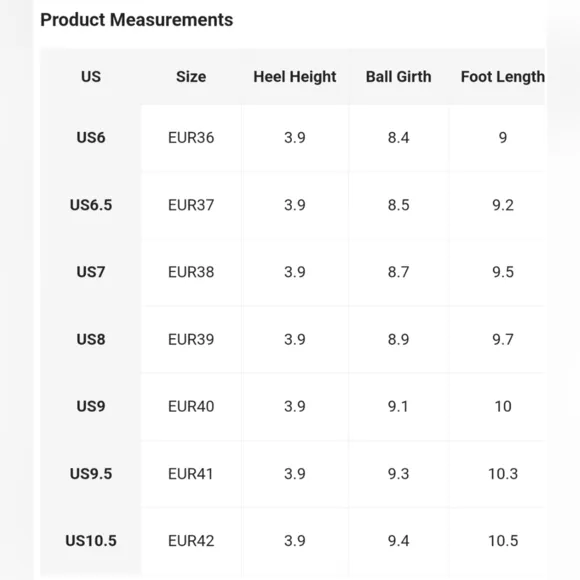The image size is (580, 580).
Task: Select the 8.7 ball girth value
Action: click(398, 272)
